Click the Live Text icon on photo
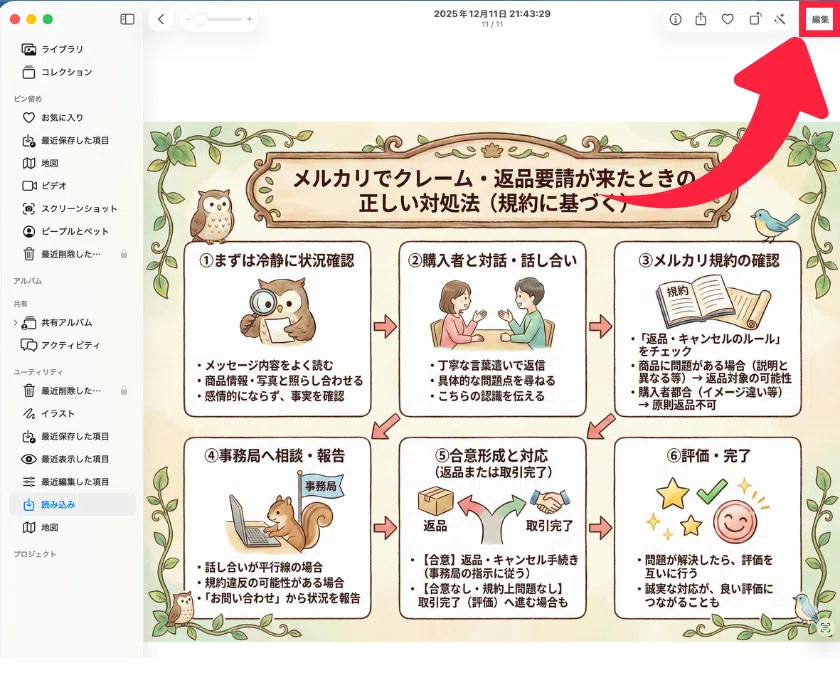Image resolution: width=840 pixels, height=700 pixels. pos(826,628)
